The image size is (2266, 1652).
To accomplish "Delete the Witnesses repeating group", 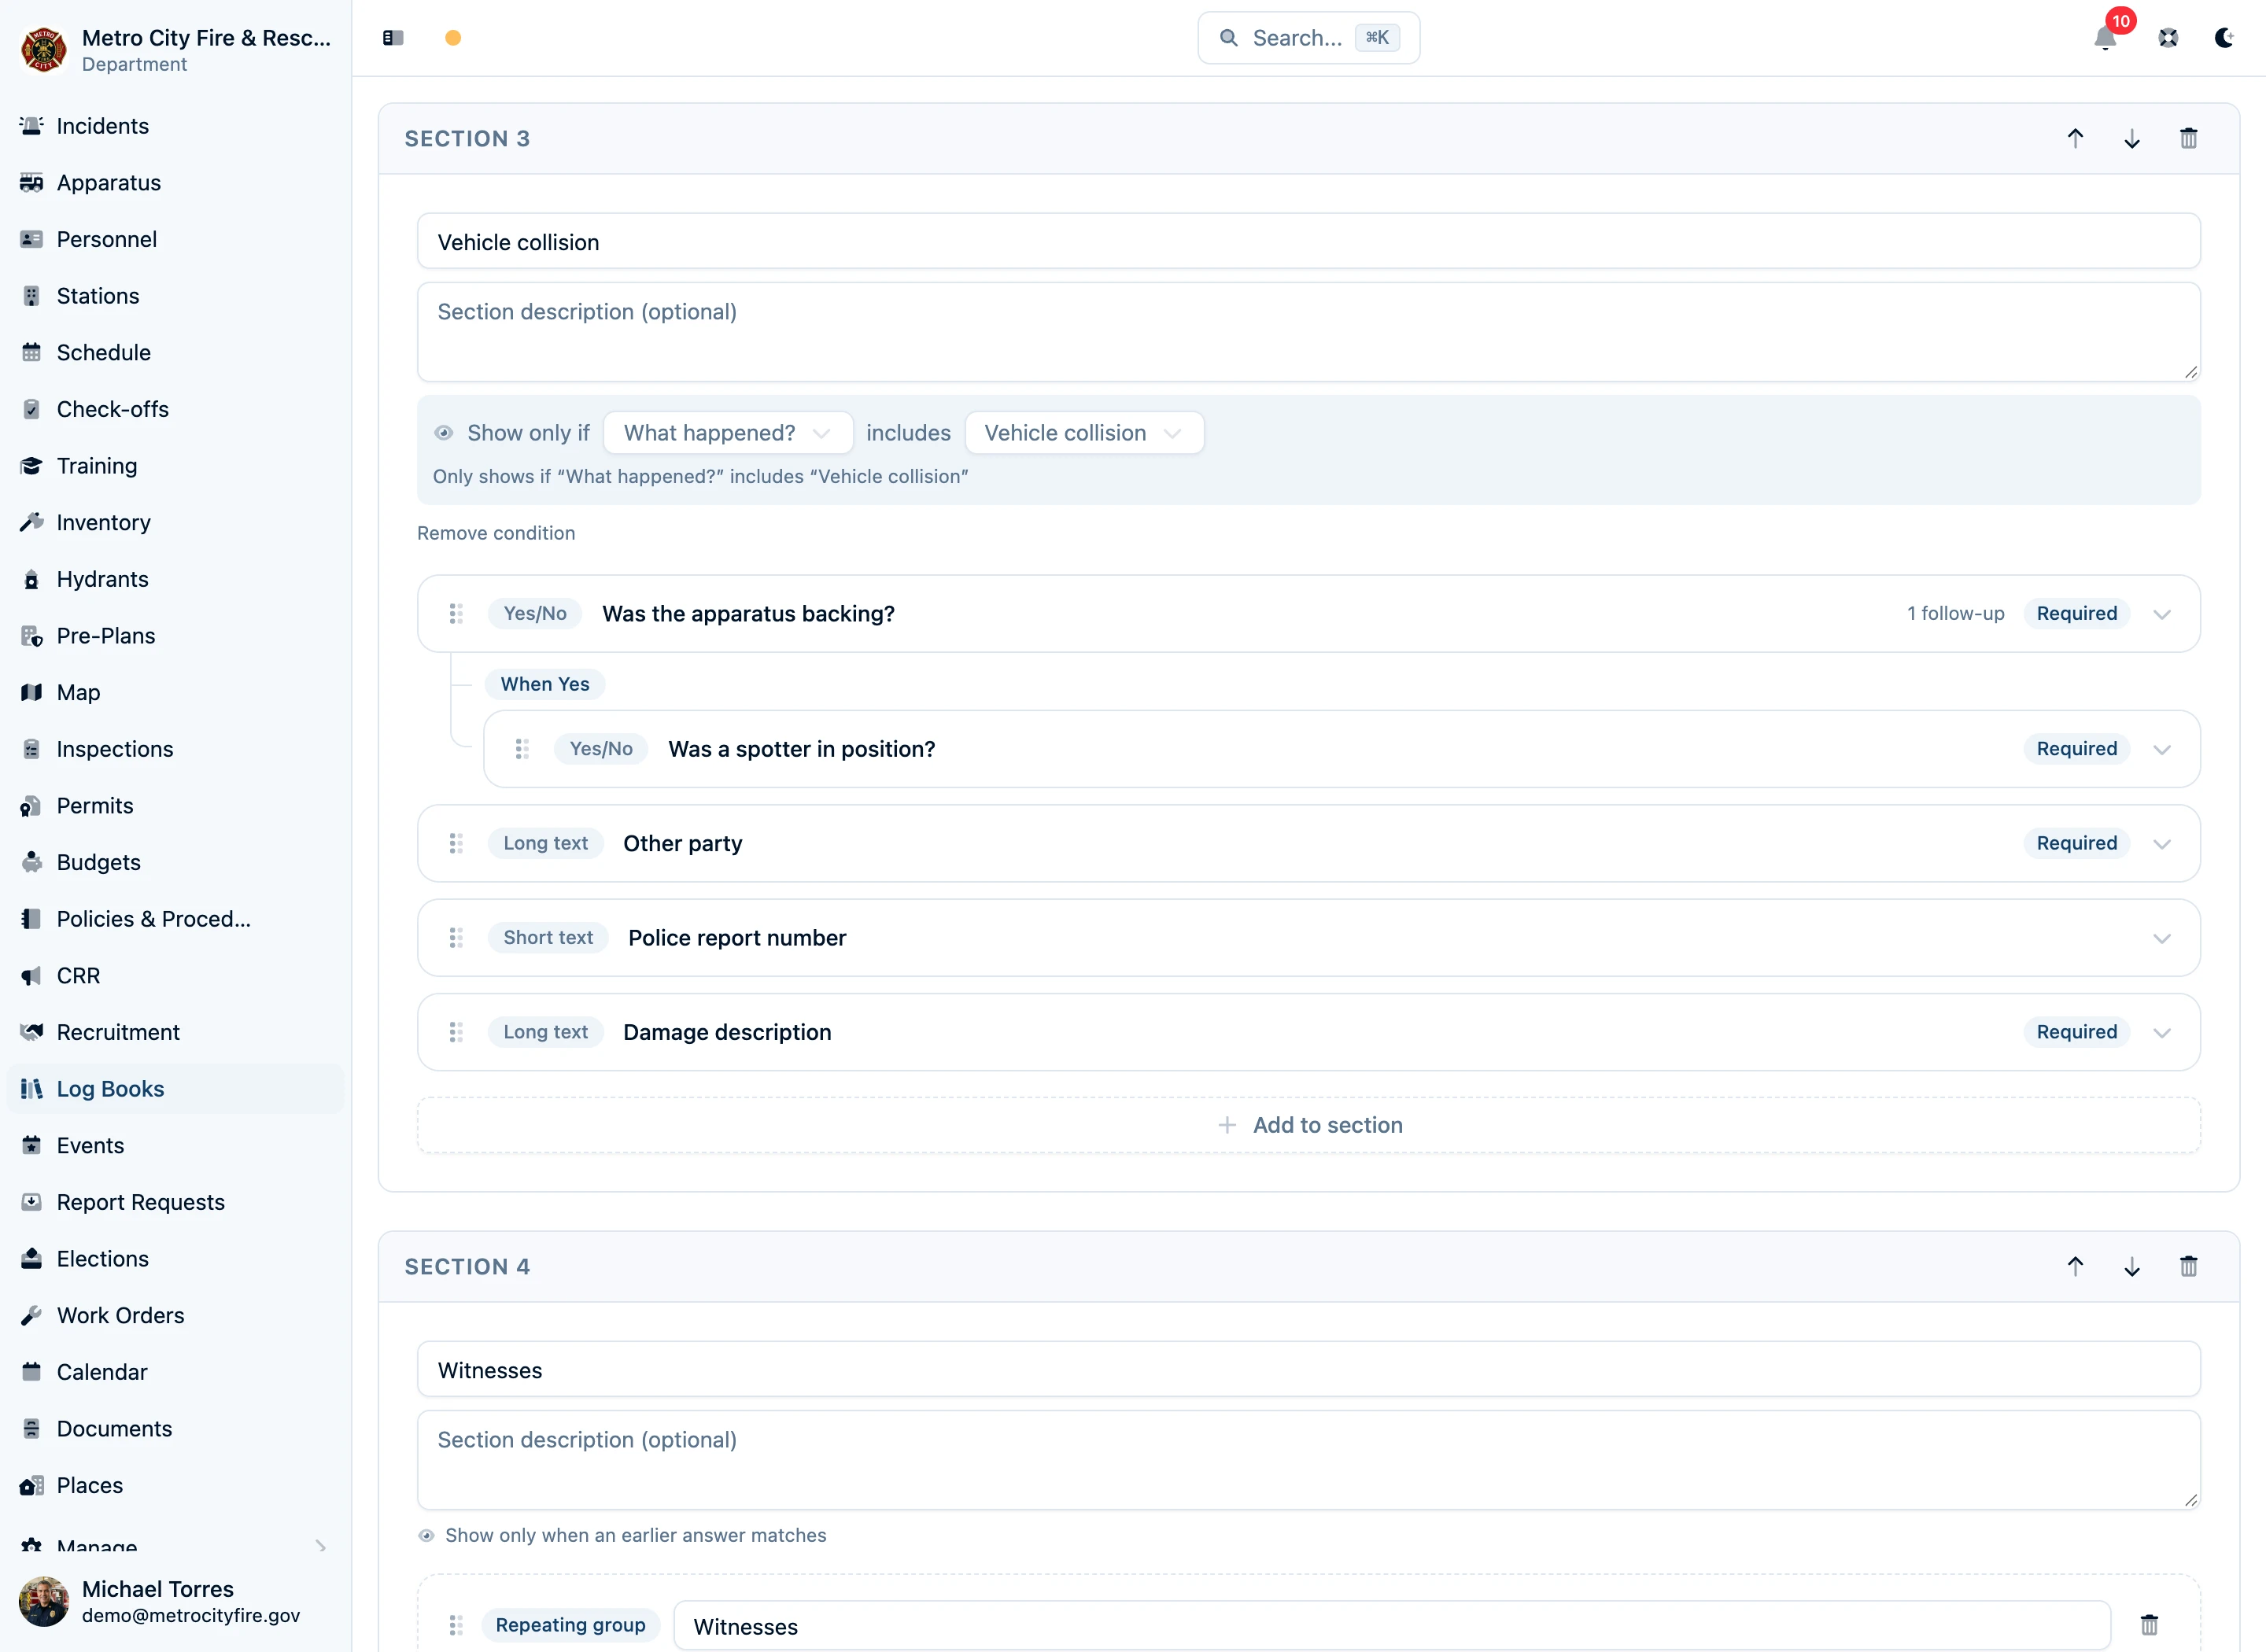I will 2149,1625.
